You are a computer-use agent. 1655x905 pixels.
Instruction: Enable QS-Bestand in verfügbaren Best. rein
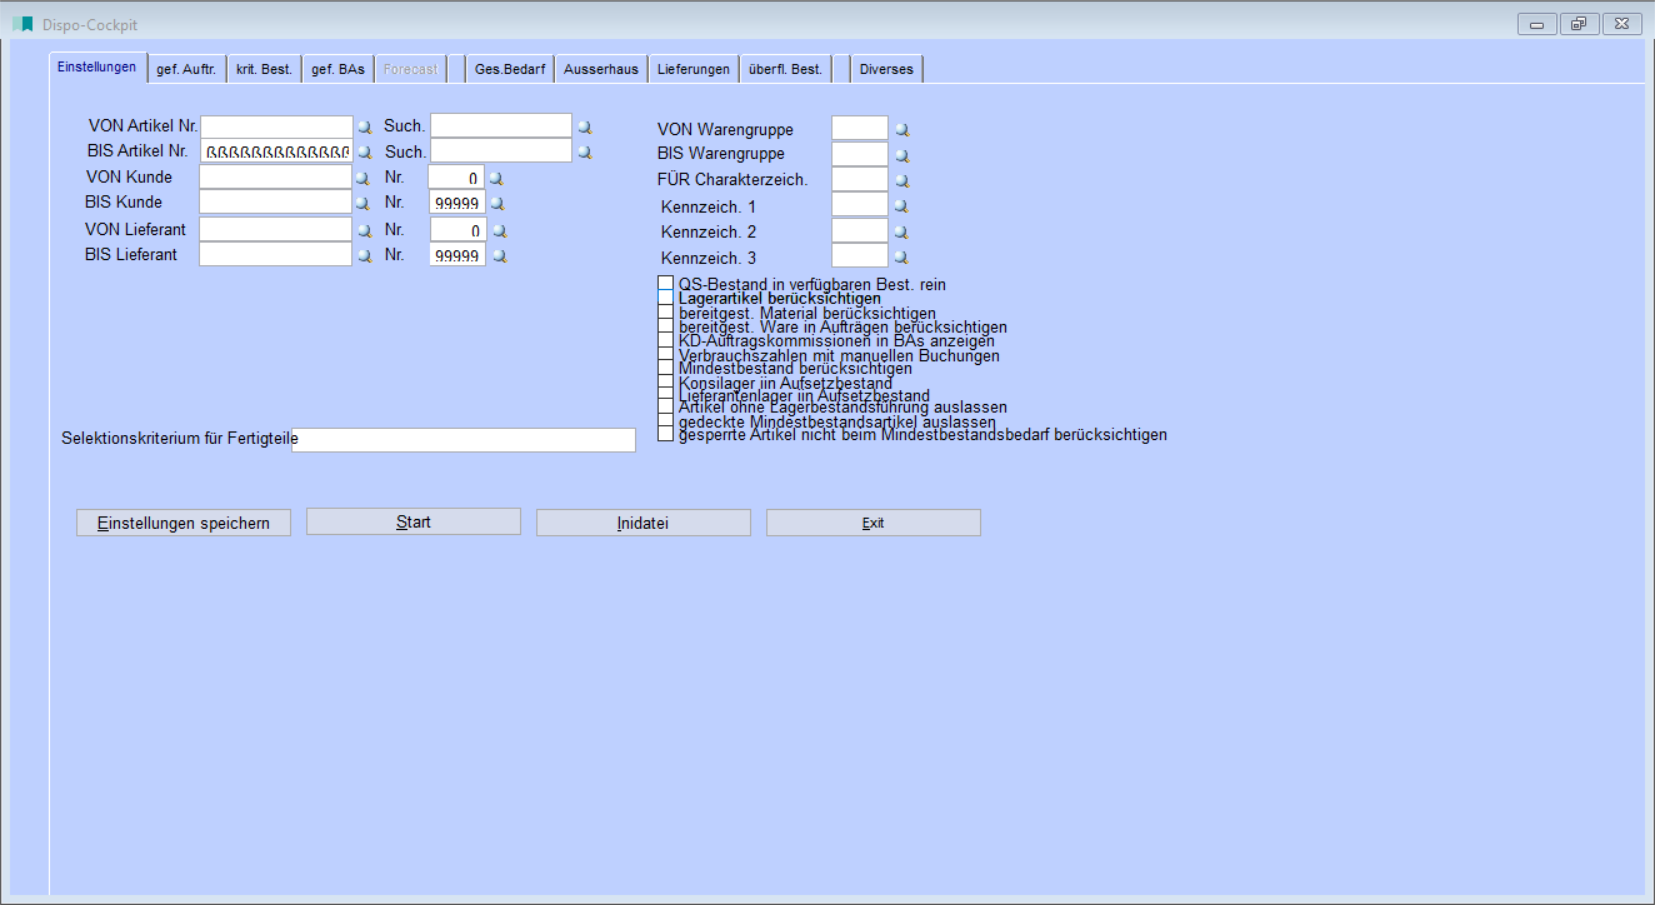666,284
